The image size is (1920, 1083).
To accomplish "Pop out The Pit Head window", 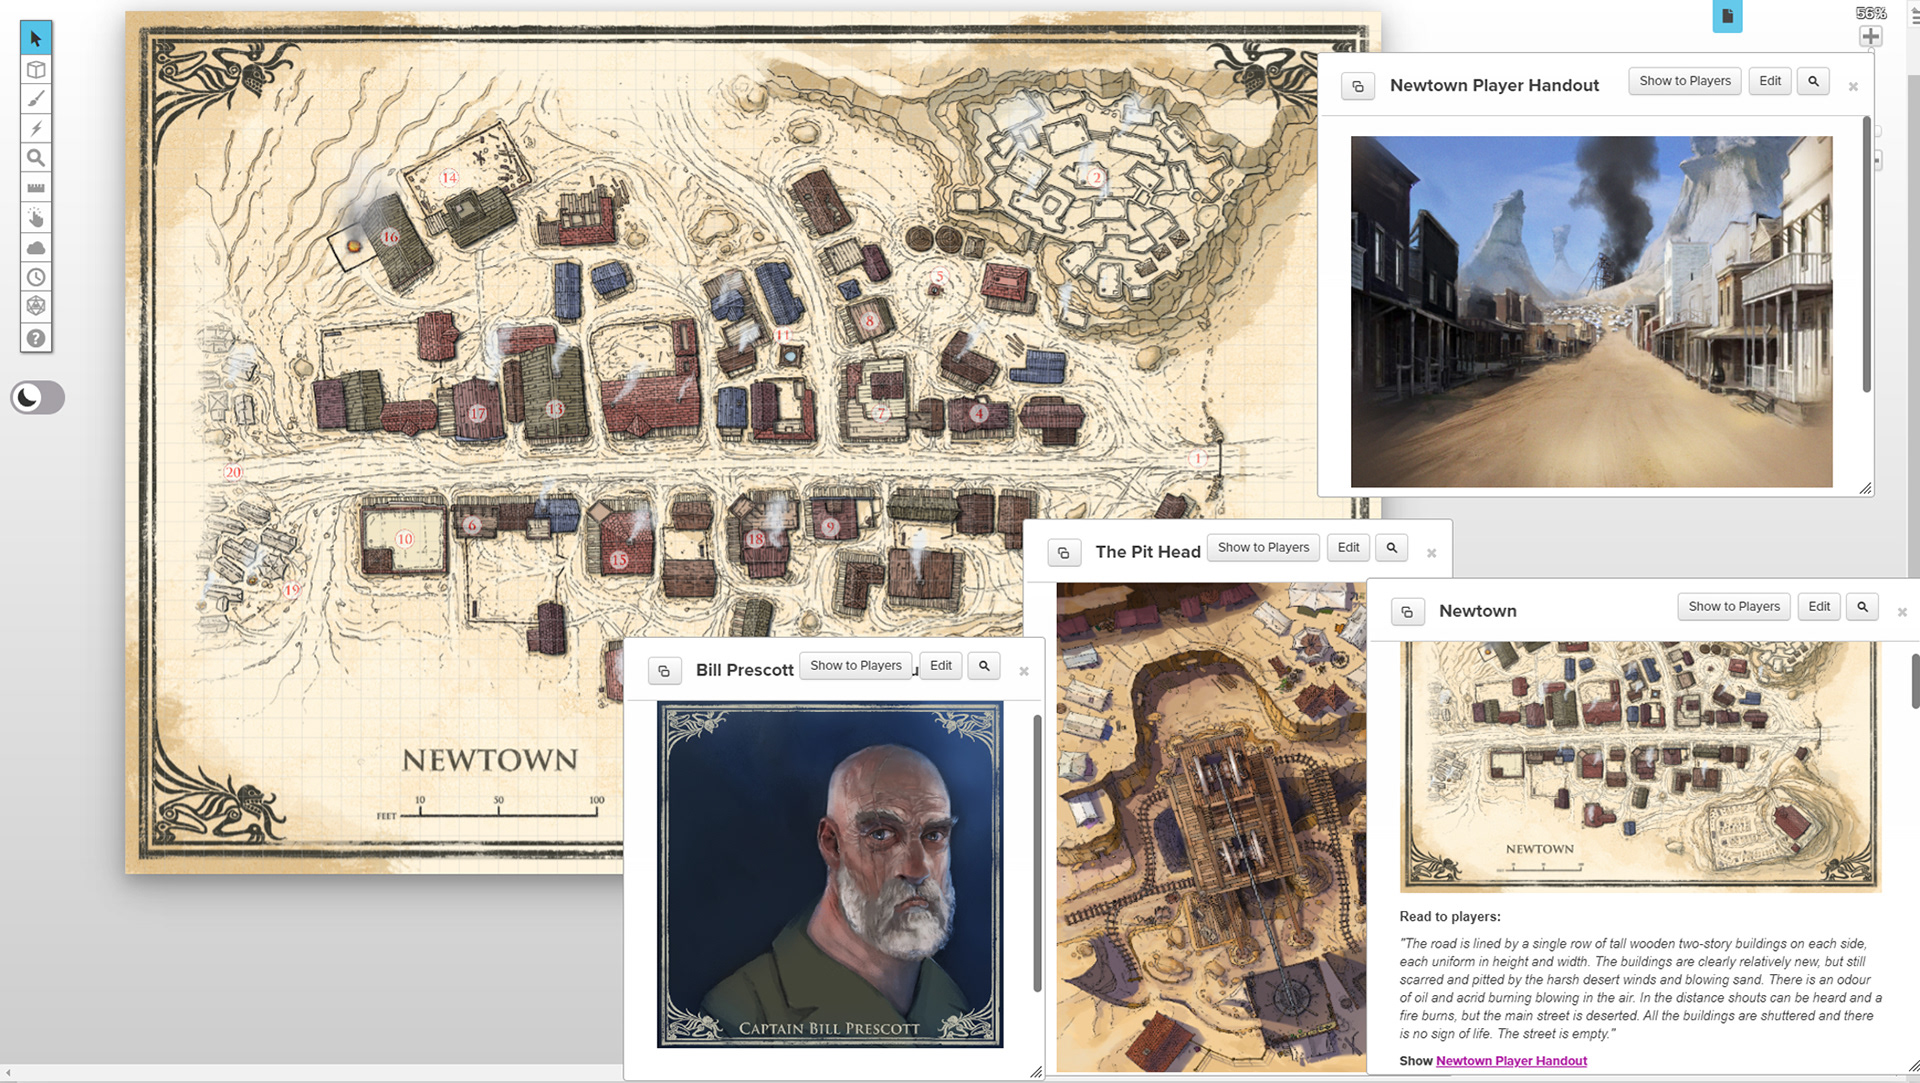I will coord(1064,551).
